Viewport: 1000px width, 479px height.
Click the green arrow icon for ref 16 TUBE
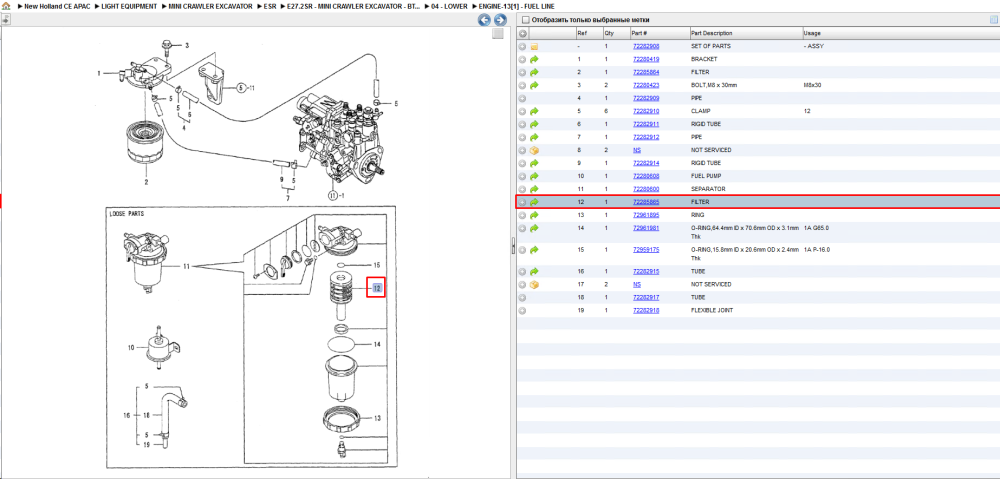[x=534, y=272]
